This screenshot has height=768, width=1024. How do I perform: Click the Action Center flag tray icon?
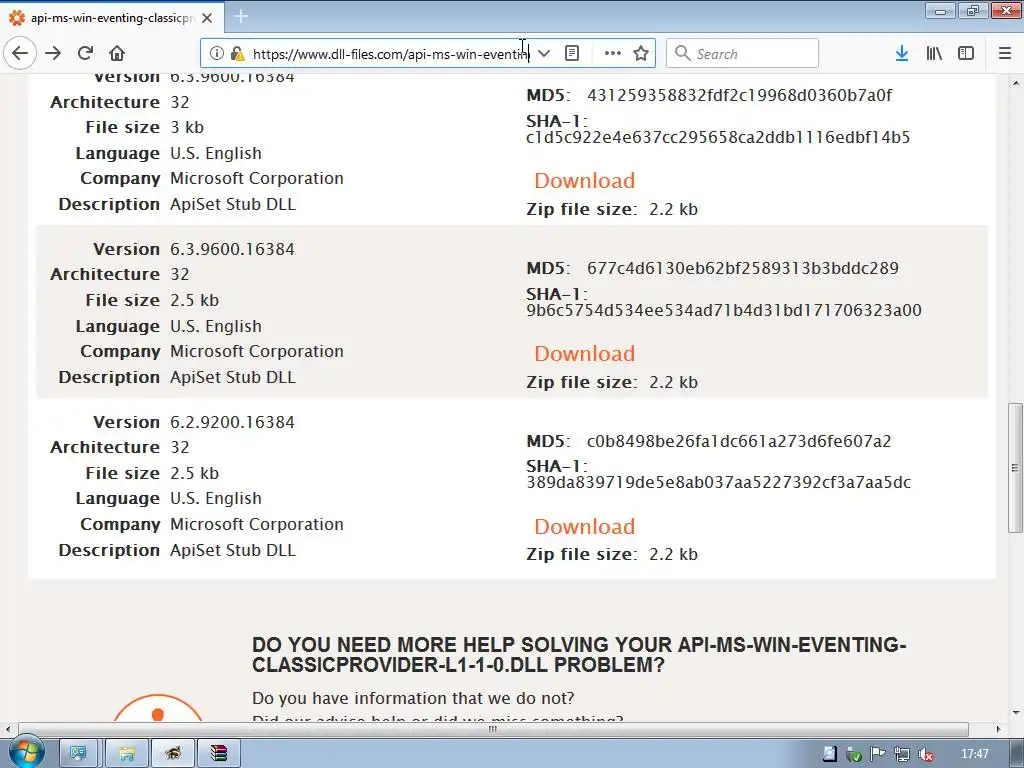(877, 754)
